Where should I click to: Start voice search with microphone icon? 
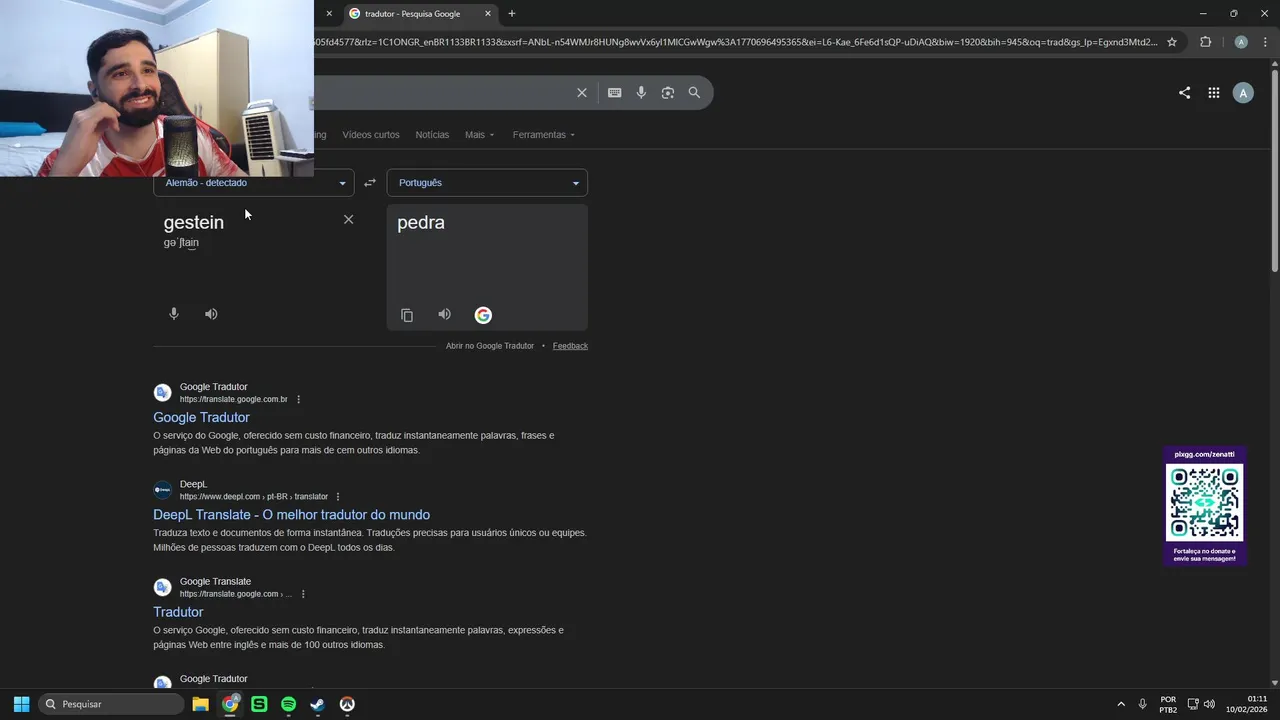pos(641,93)
